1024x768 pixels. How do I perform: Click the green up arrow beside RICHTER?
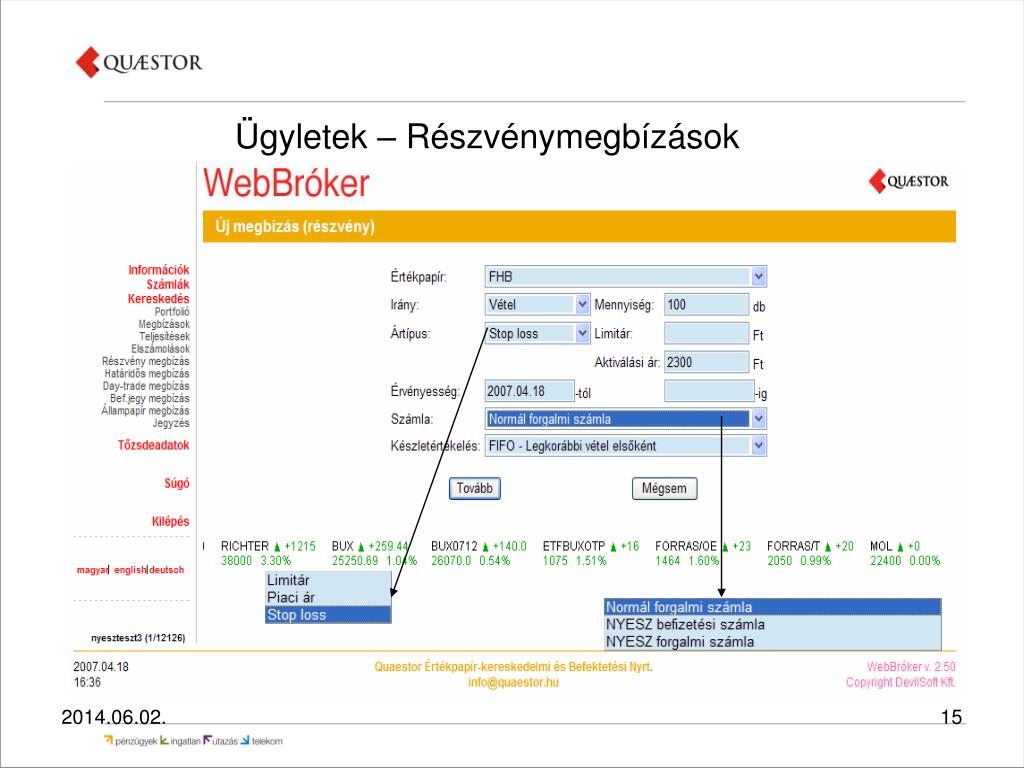[x=277, y=547]
